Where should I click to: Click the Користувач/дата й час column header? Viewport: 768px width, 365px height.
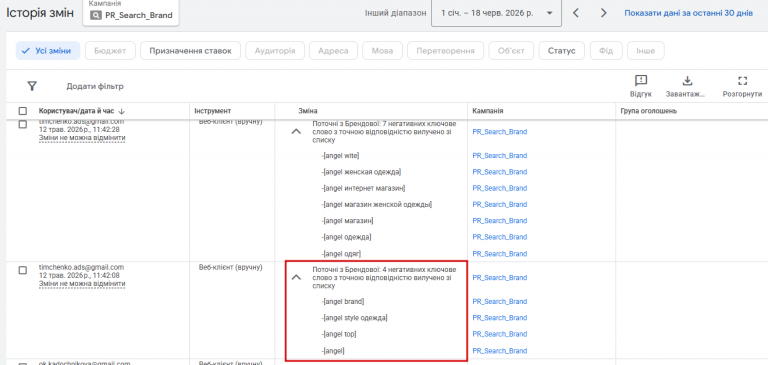[x=77, y=111]
